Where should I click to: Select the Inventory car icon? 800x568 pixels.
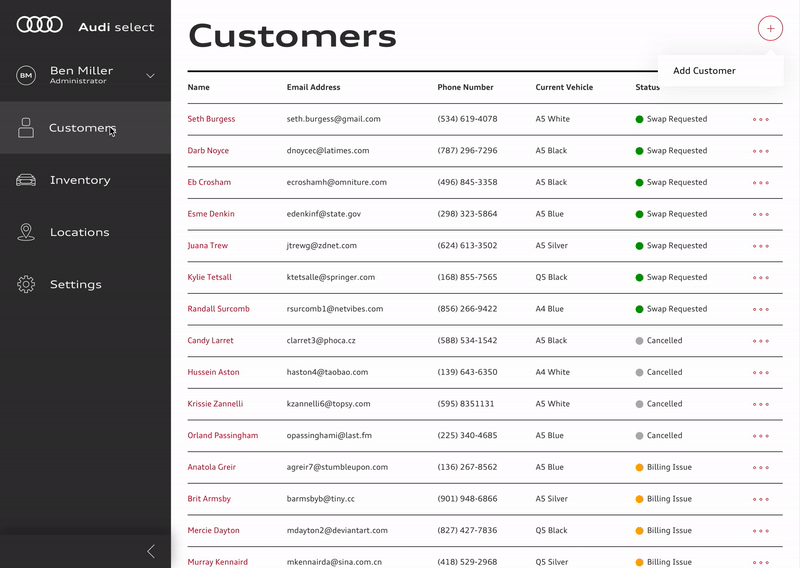(26, 180)
